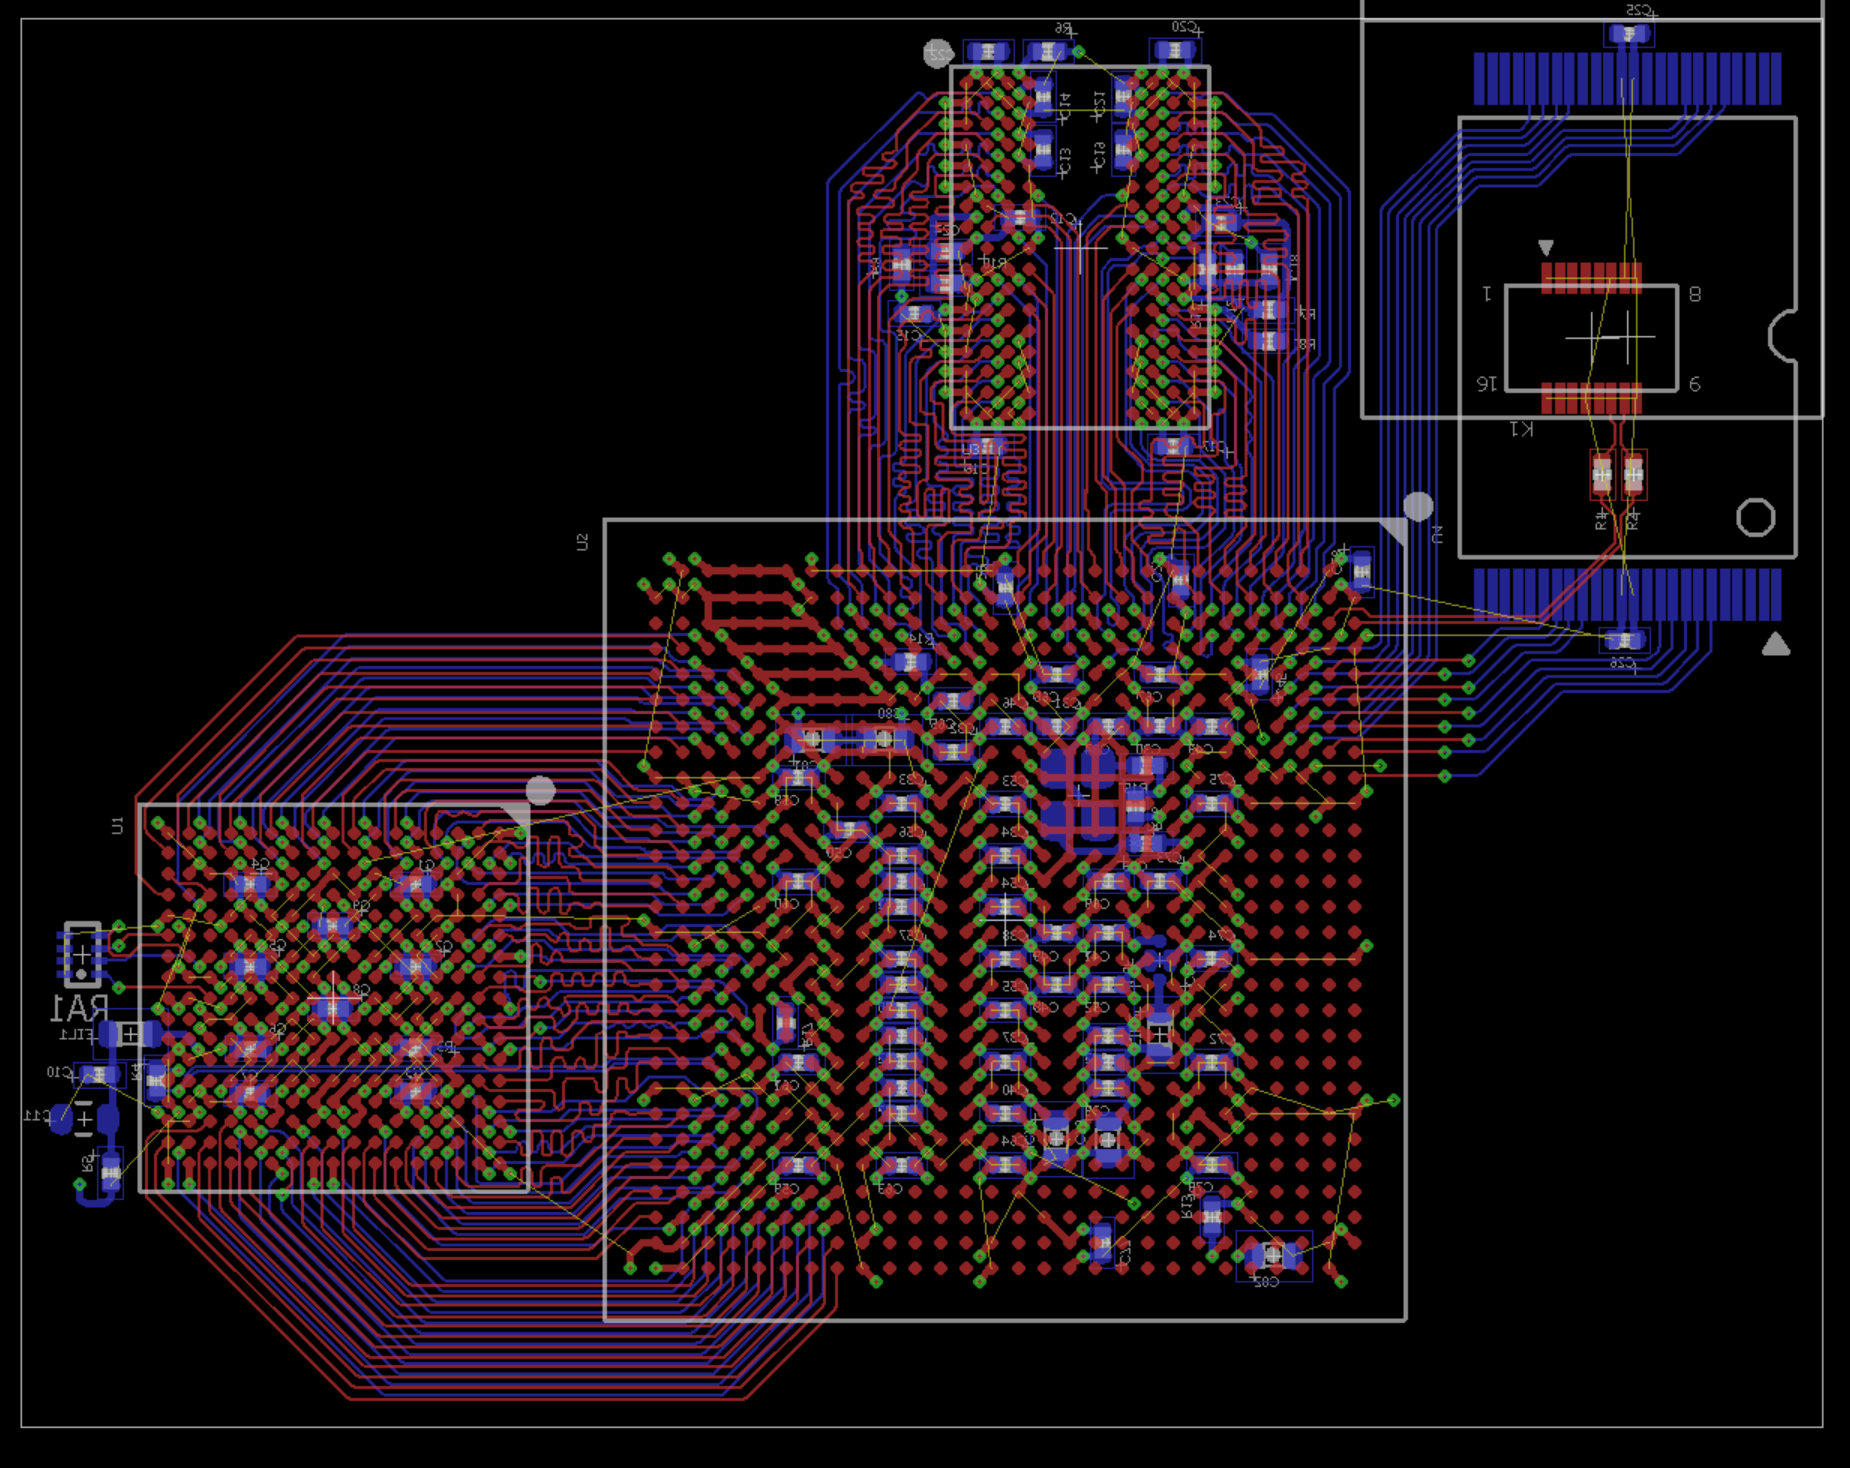Select the RA1 resistor array footprint
Viewport: 1850px width, 1468px height.
pos(82,954)
